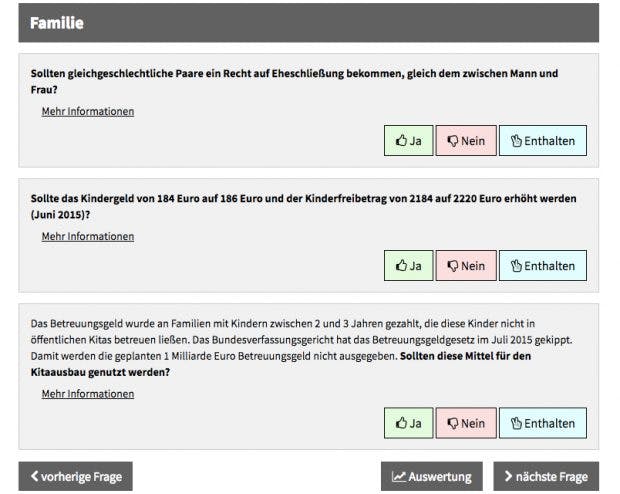The image size is (620, 494).
Task: Open the Auswertung results
Action: [x=432, y=476]
